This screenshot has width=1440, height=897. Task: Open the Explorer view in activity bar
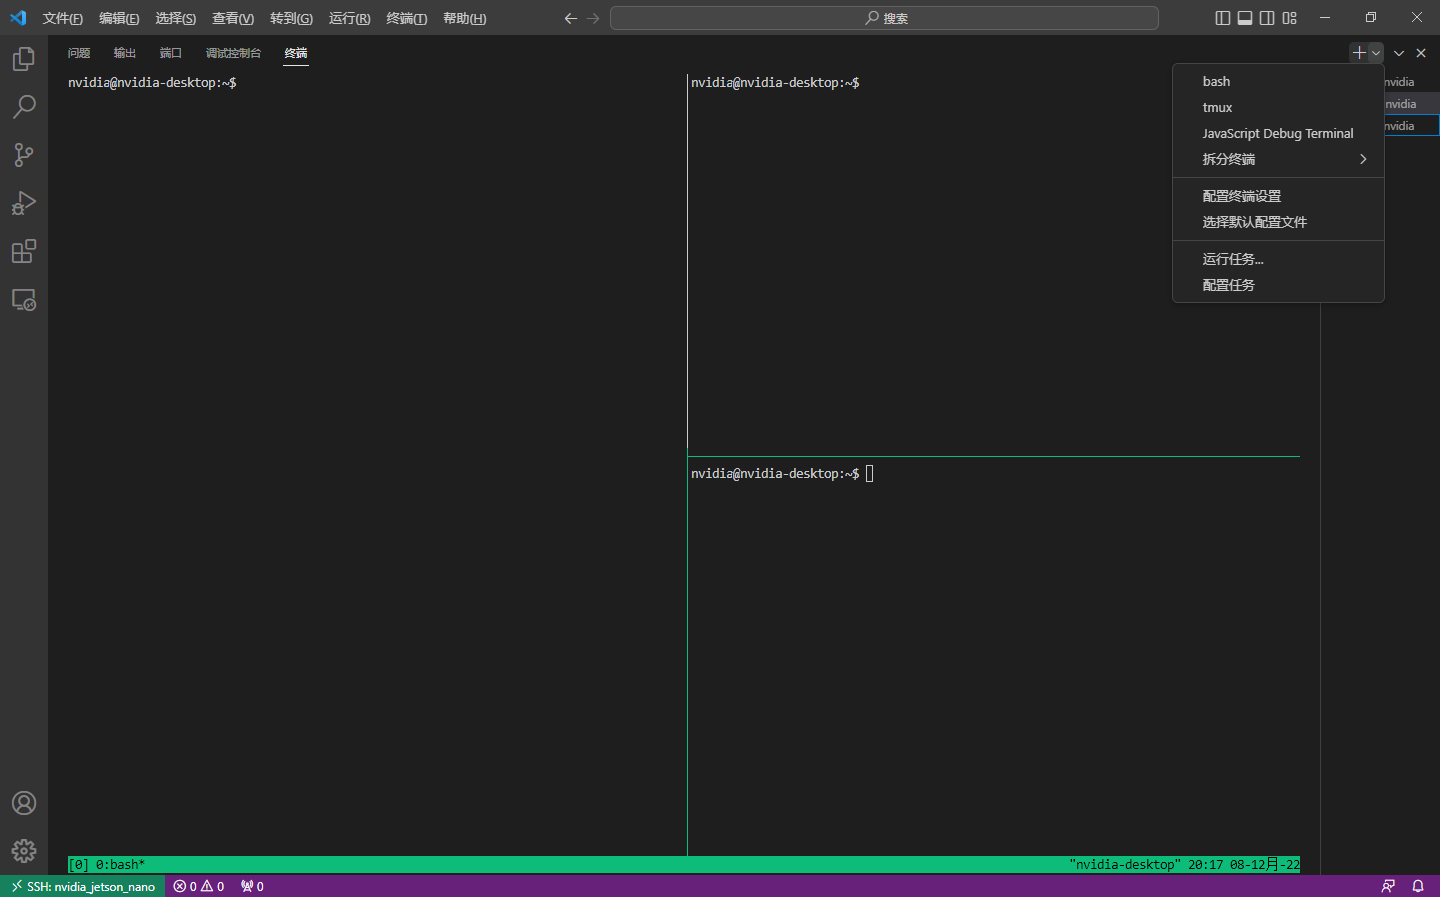click(24, 59)
